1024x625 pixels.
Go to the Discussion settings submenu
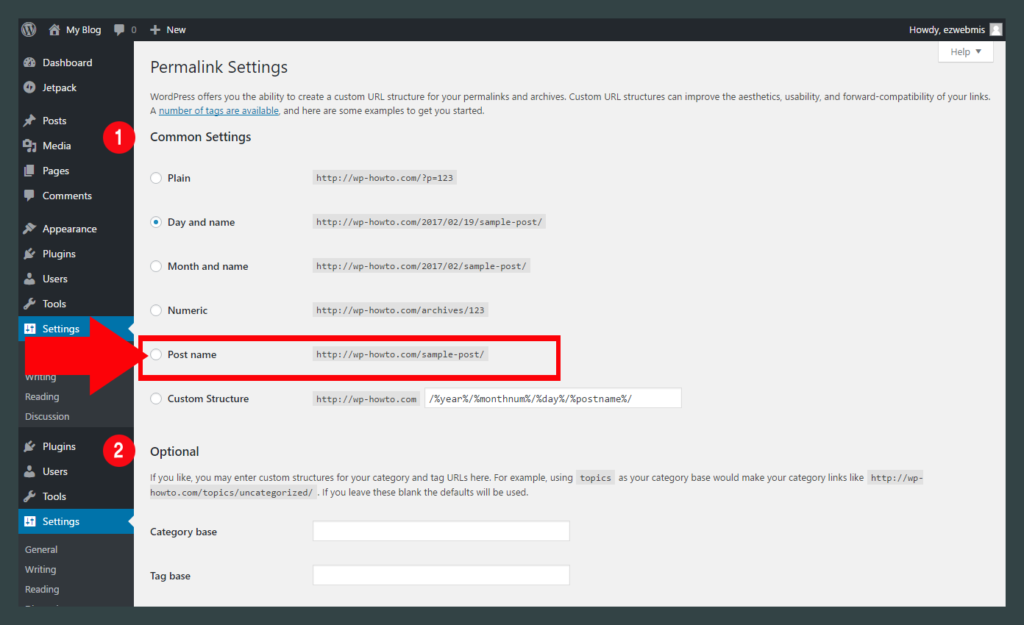tap(47, 417)
